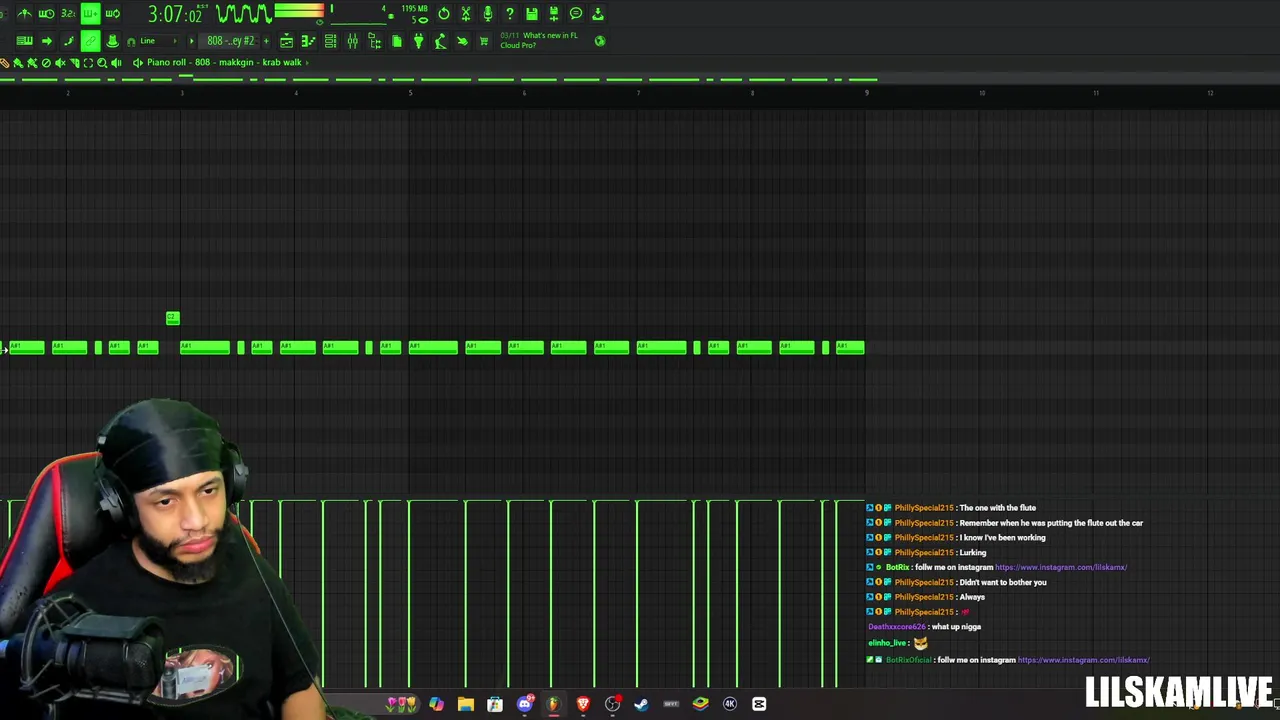
Task: Click the online globe icon
Action: 599,41
